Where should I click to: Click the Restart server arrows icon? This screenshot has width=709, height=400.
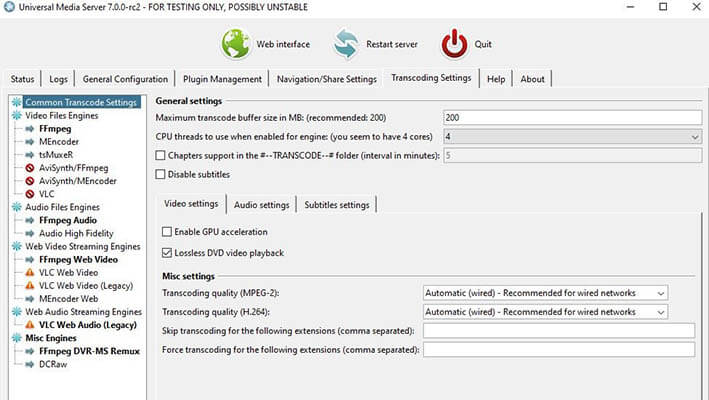pos(346,44)
